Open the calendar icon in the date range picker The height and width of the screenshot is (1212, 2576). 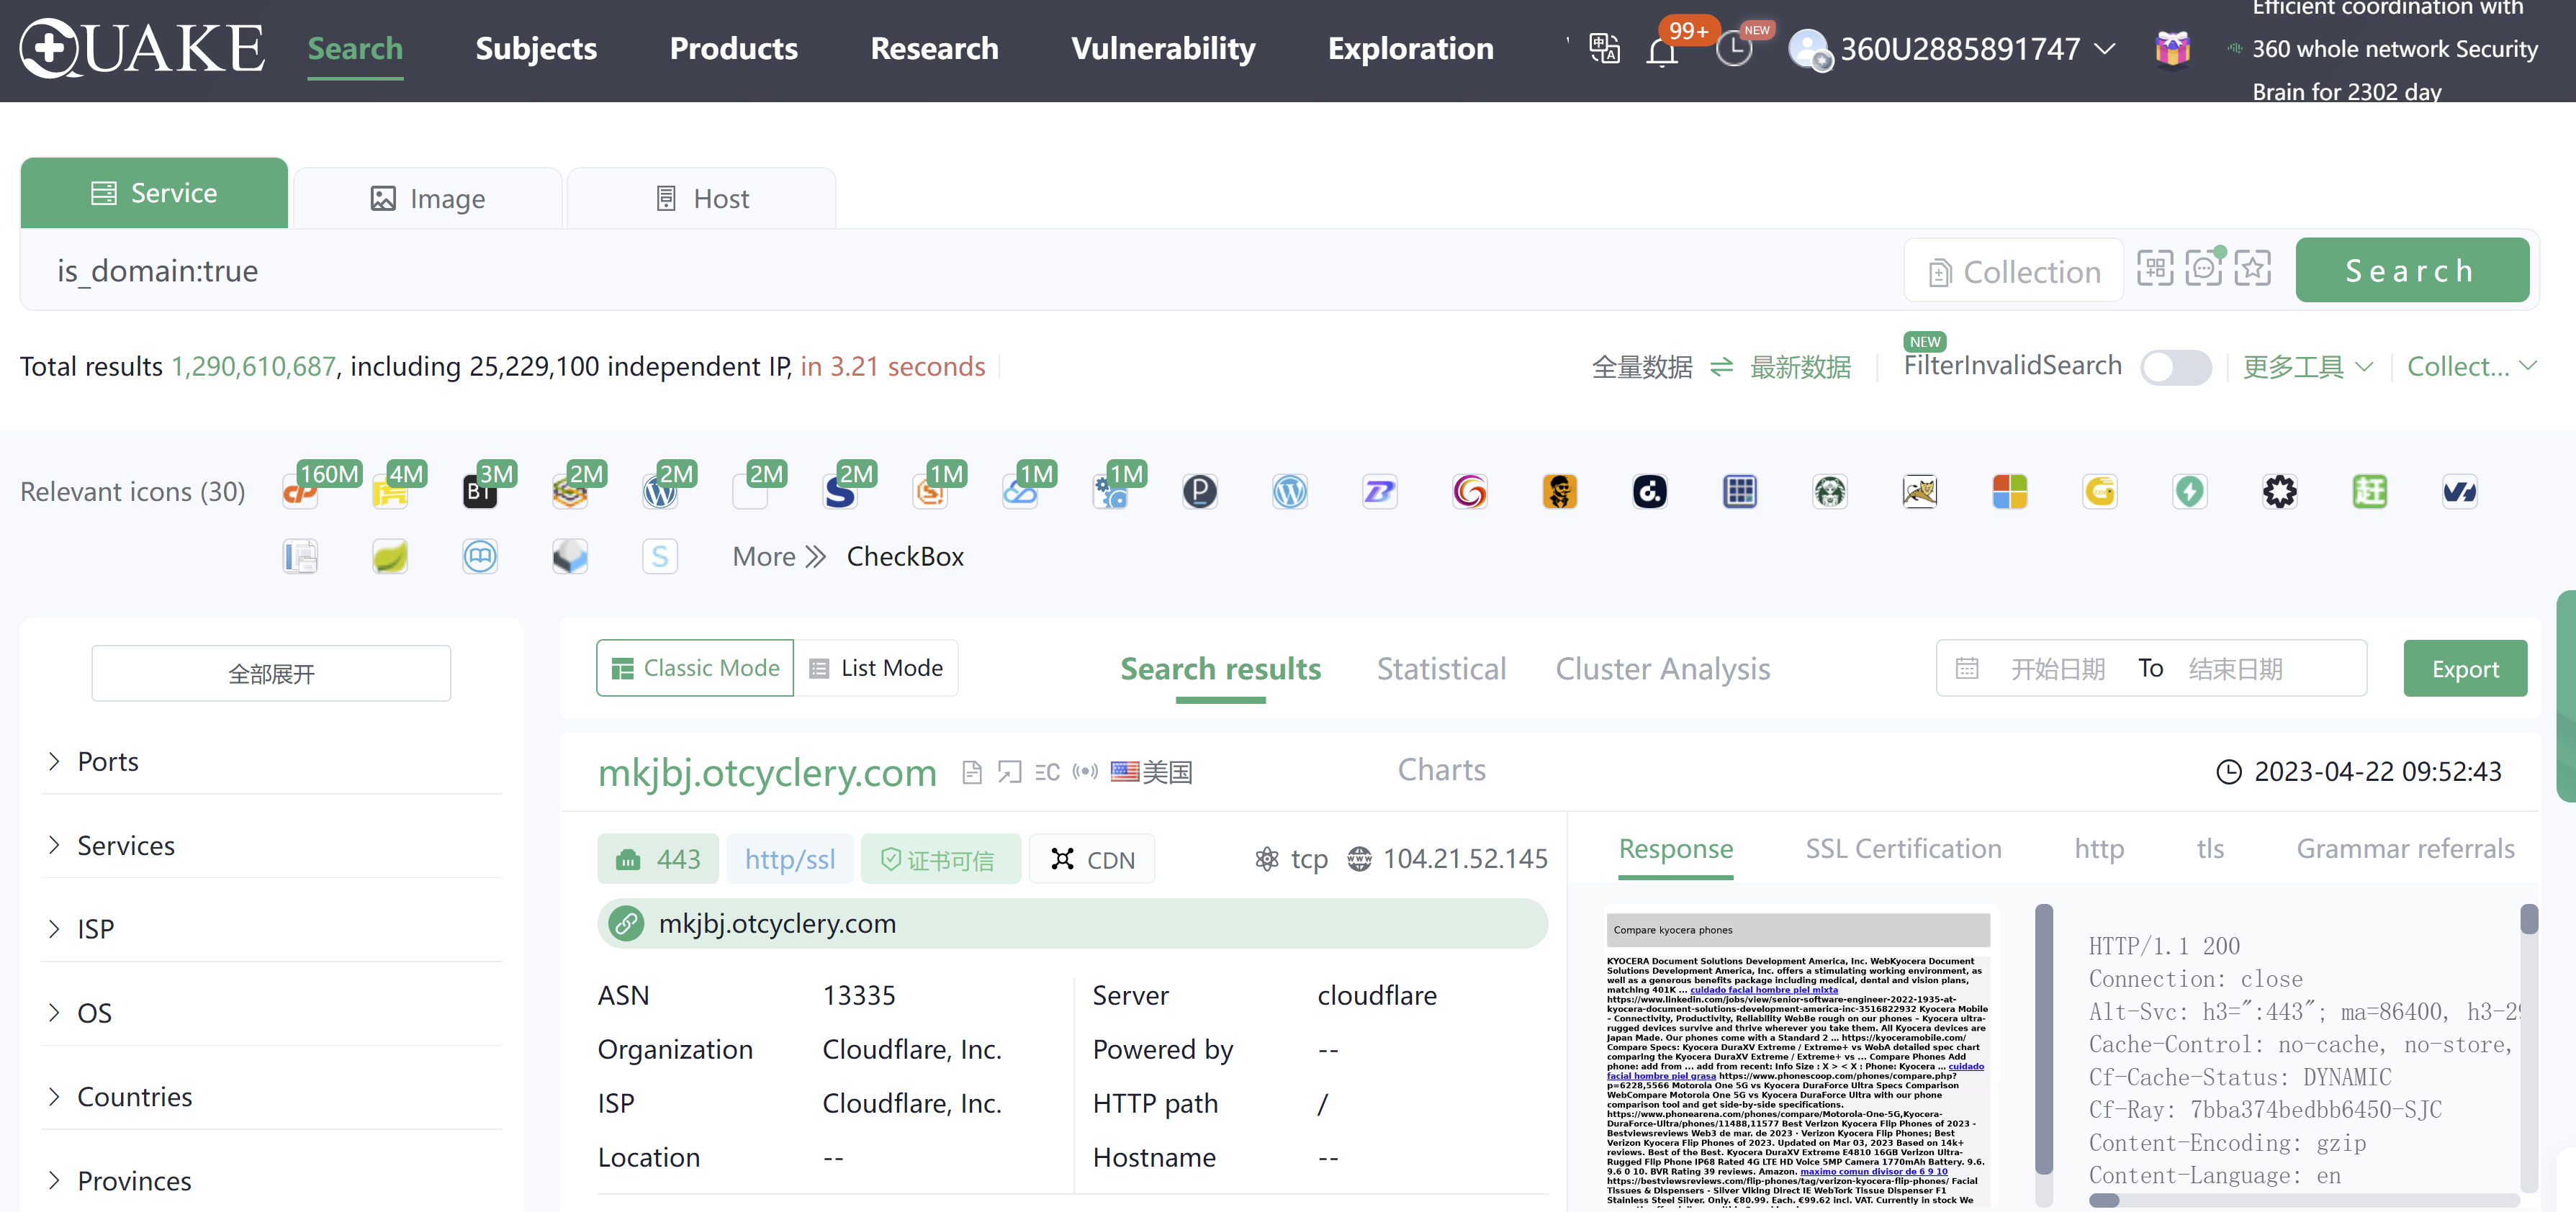pyautogui.click(x=1967, y=668)
